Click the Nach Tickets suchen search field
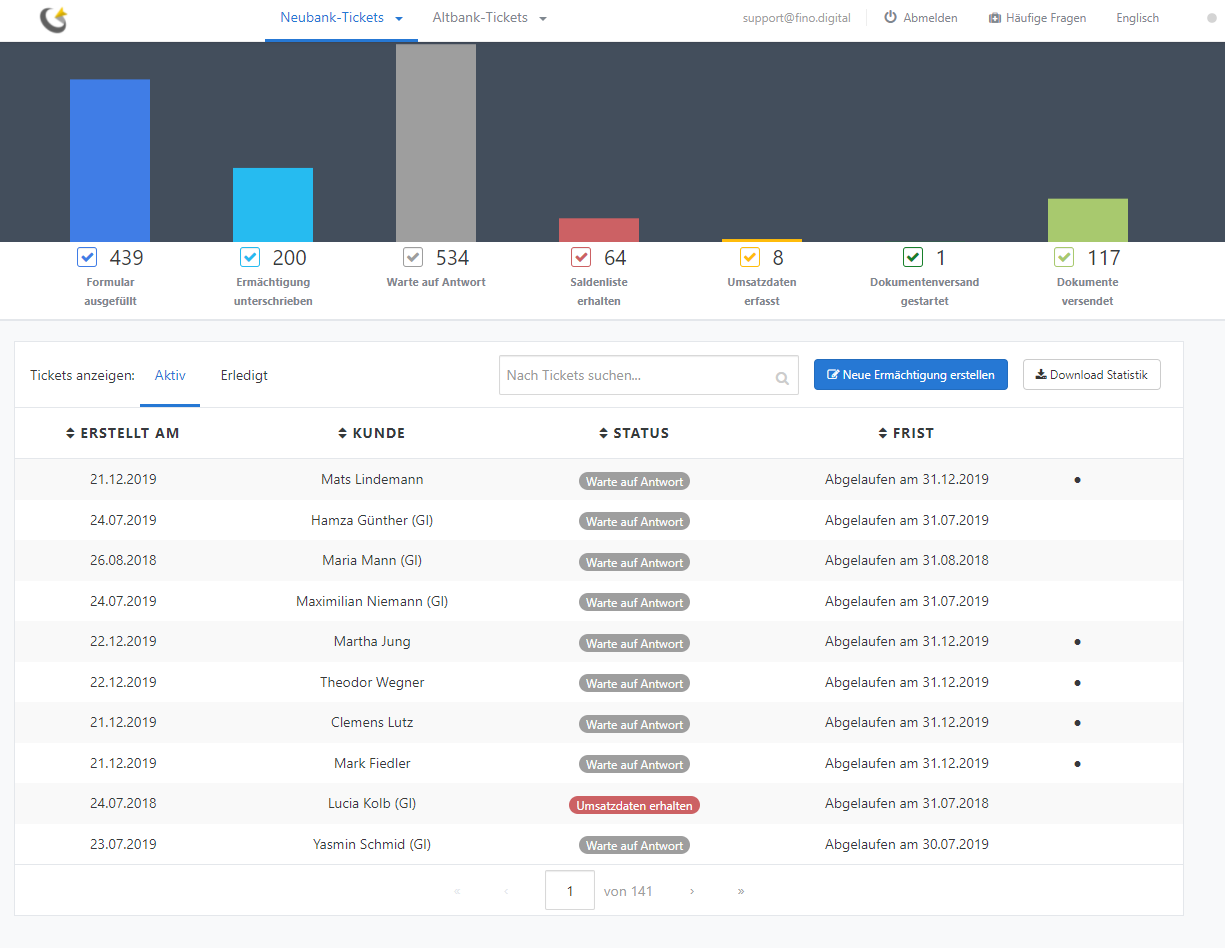This screenshot has height=948, width=1225. pos(635,376)
